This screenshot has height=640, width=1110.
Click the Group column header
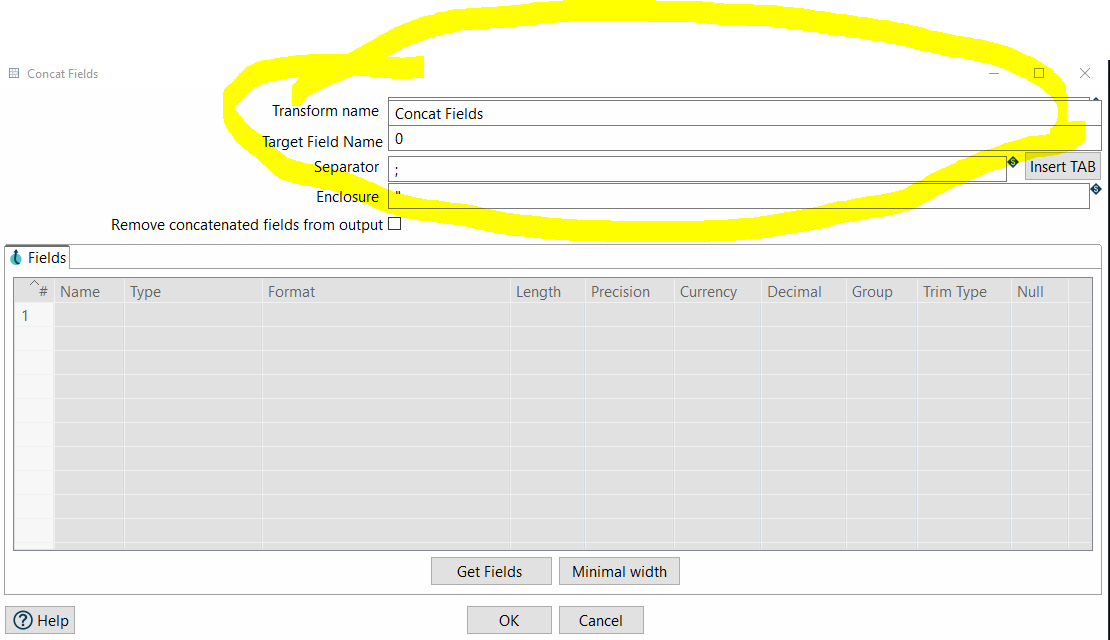point(881,291)
